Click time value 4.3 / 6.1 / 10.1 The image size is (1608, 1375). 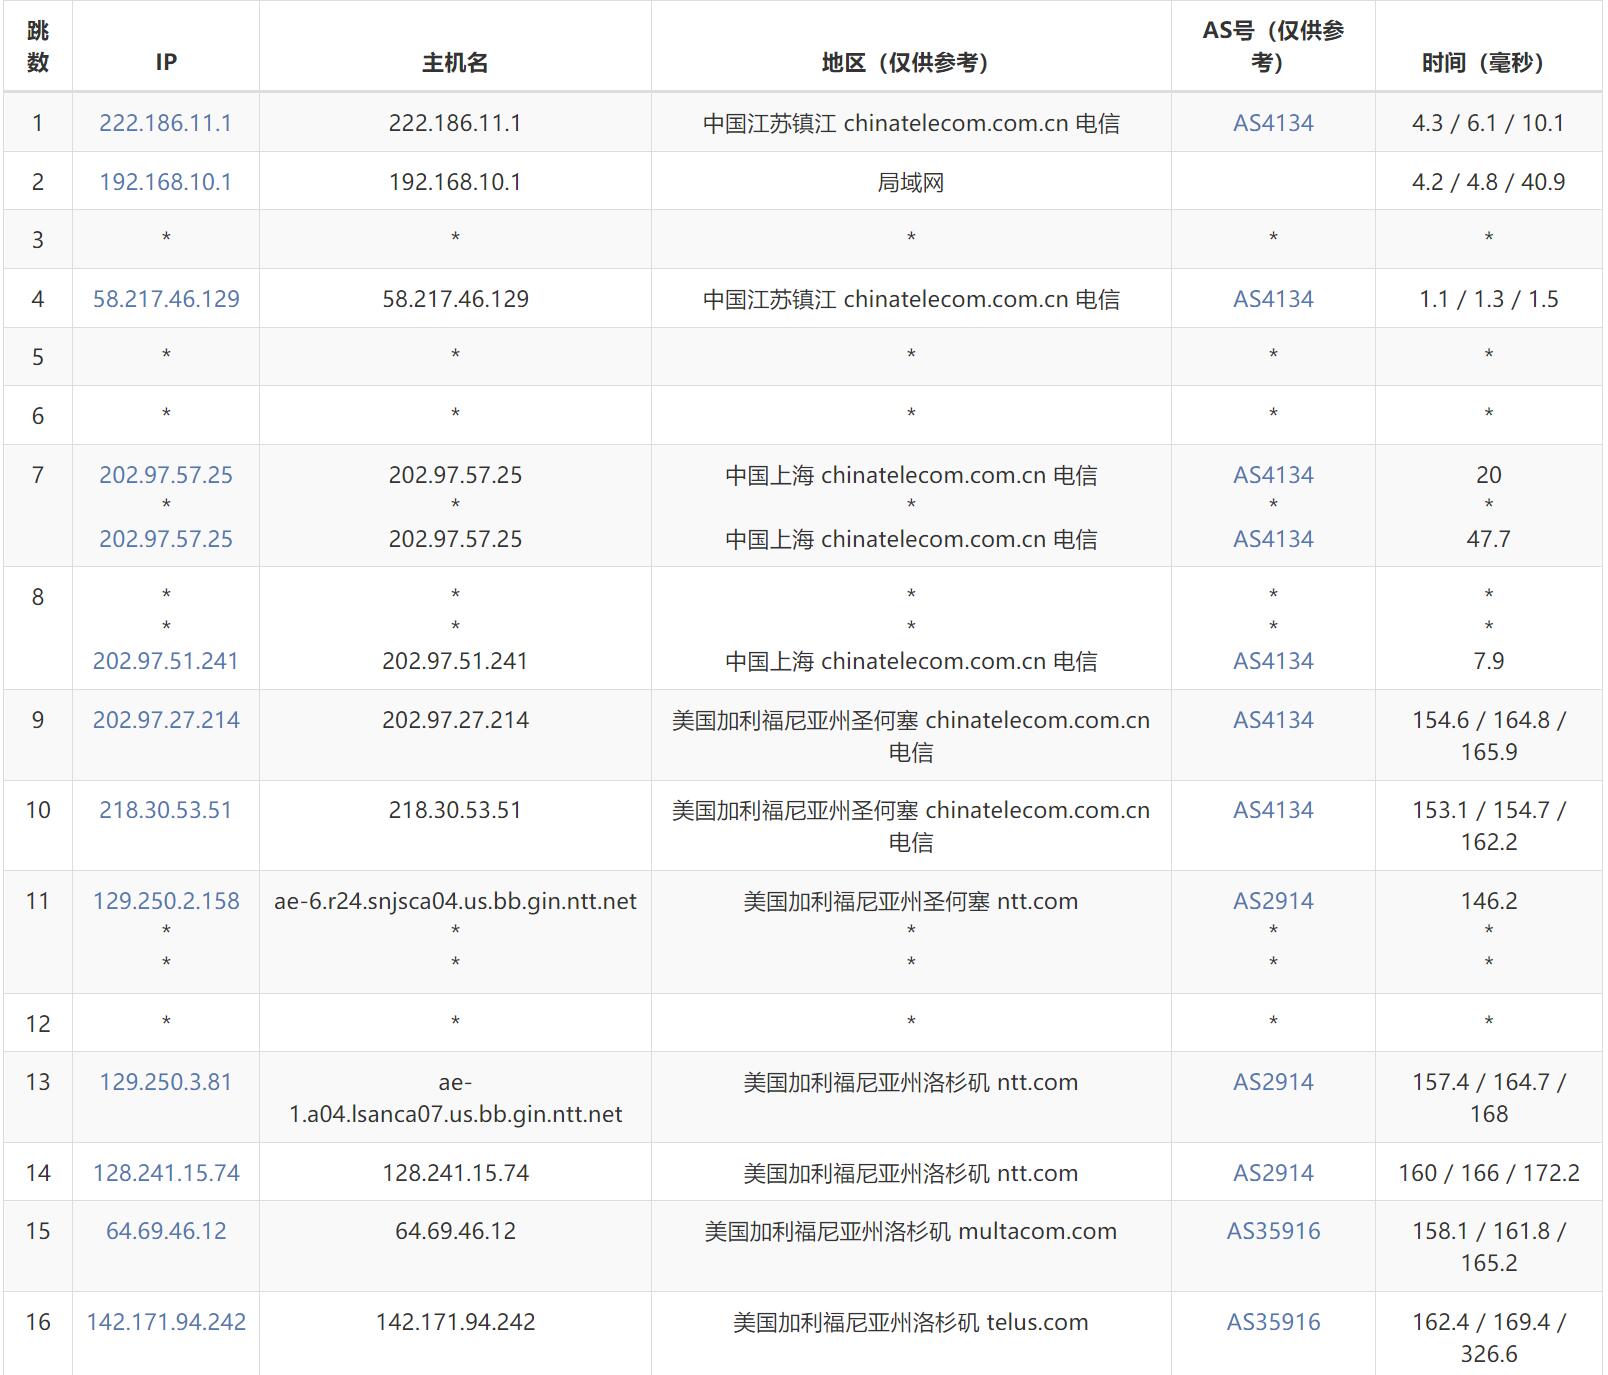point(1489,123)
